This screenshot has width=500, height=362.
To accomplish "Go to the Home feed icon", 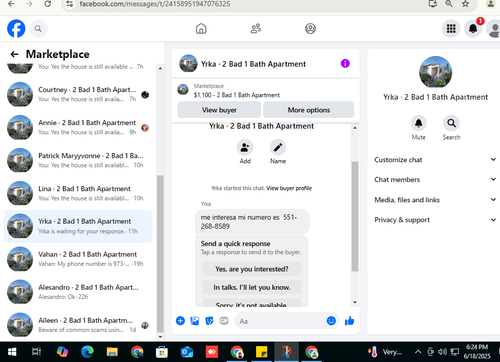I will pos(201,29).
